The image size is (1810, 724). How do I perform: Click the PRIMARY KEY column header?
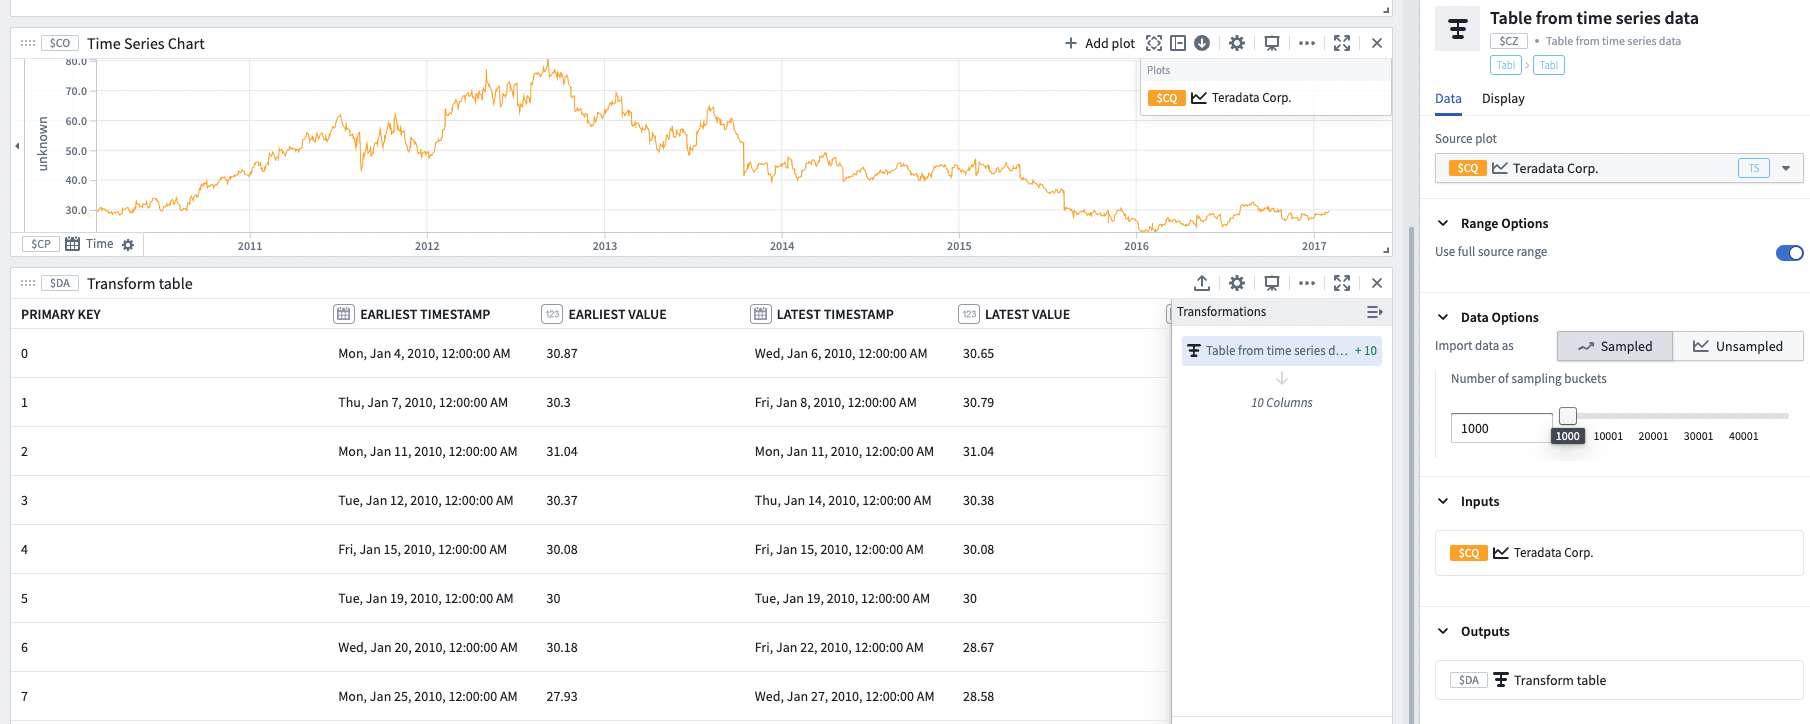(x=61, y=314)
